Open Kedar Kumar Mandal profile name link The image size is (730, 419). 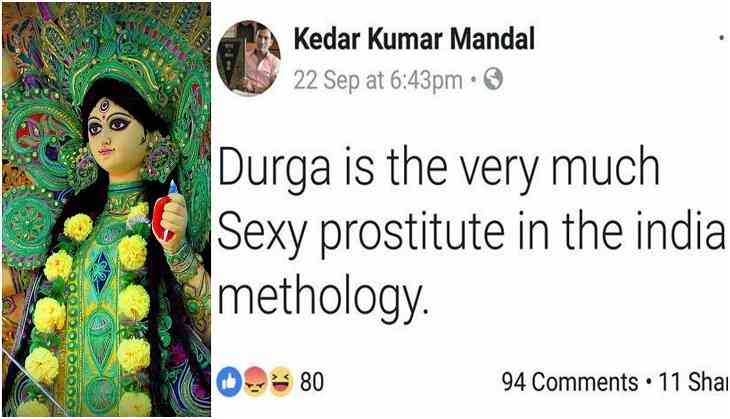414,39
